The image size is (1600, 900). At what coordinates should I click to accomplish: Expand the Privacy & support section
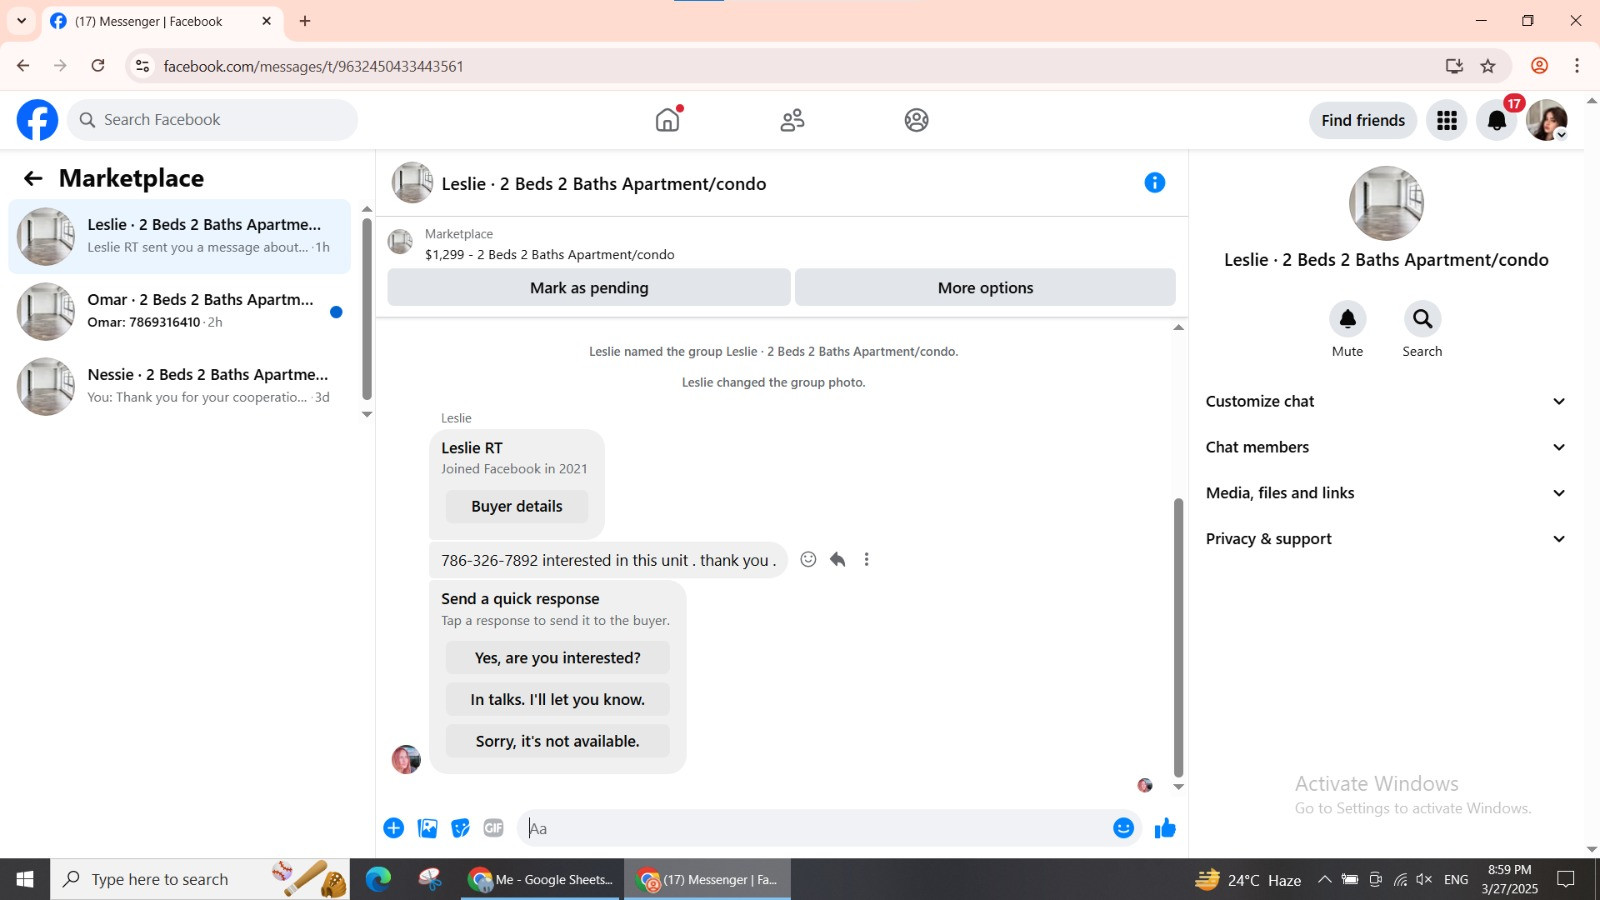click(x=1386, y=539)
